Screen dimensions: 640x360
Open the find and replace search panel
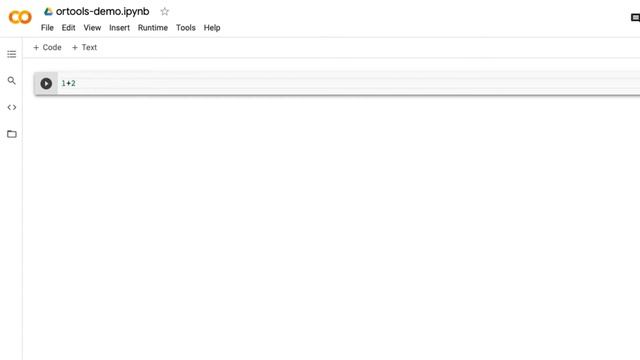click(12, 81)
